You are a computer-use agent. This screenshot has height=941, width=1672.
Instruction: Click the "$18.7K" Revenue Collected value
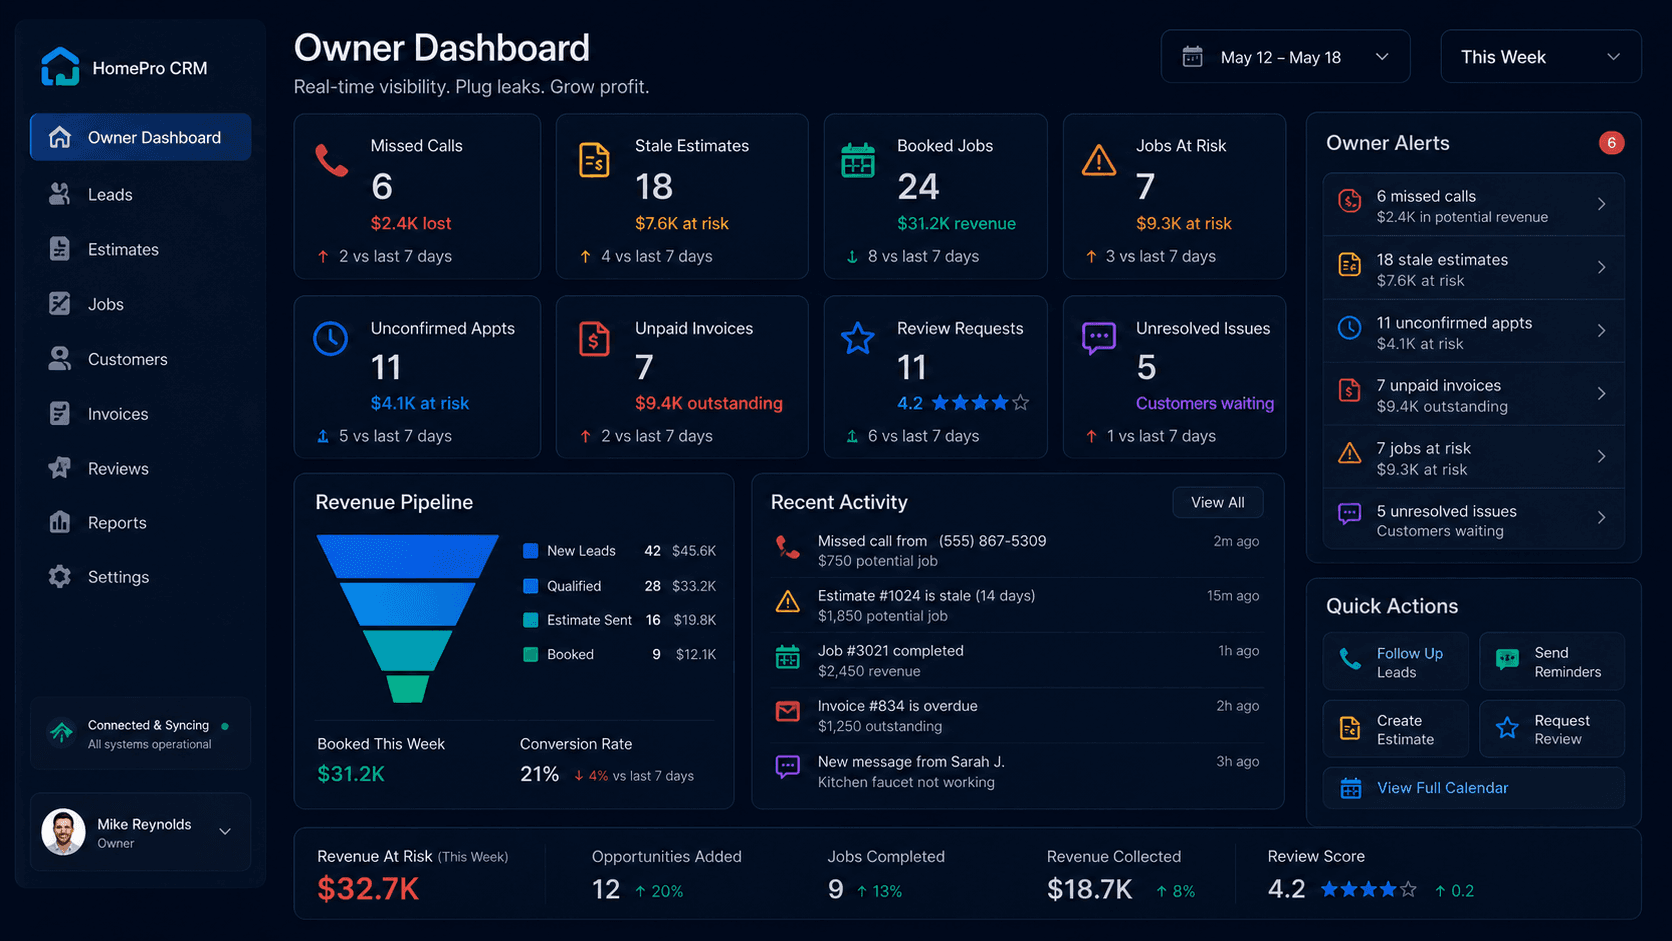point(1089,889)
